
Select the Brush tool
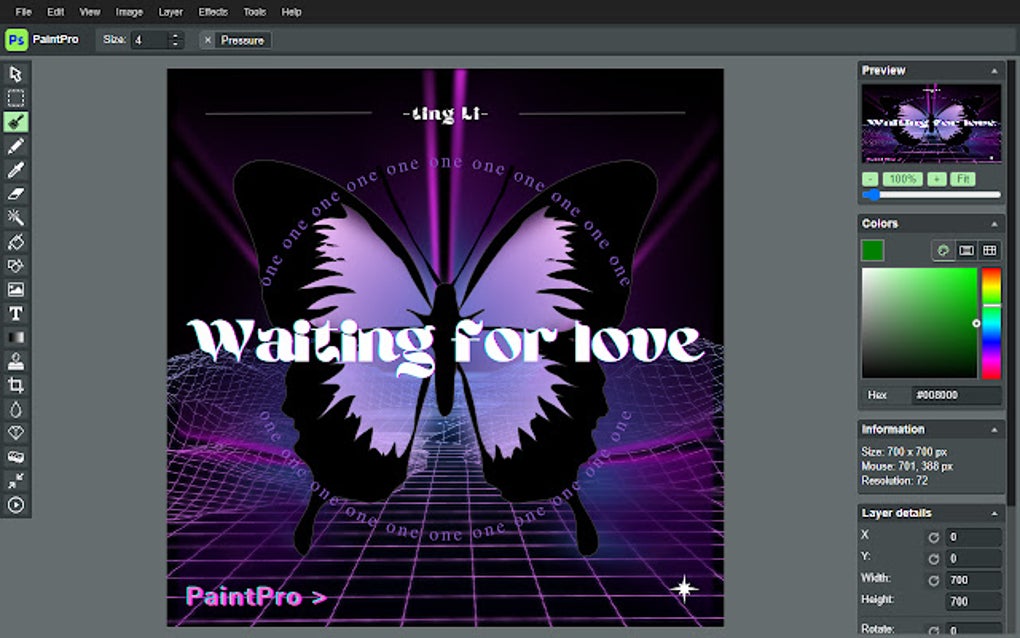point(15,121)
